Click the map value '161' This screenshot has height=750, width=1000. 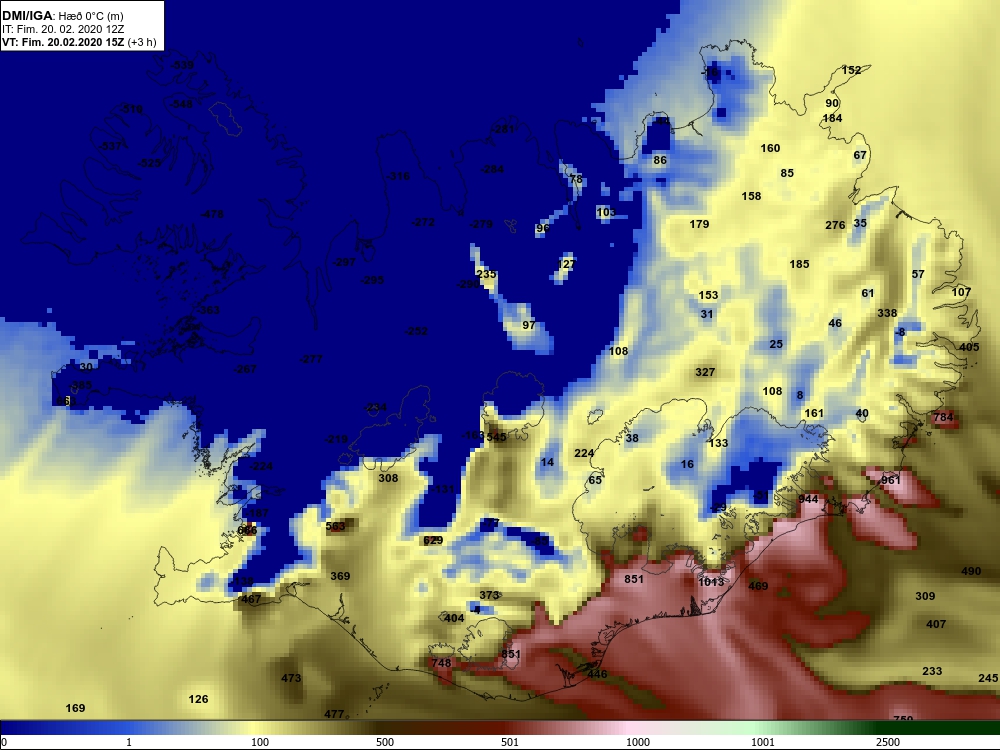pos(814,413)
